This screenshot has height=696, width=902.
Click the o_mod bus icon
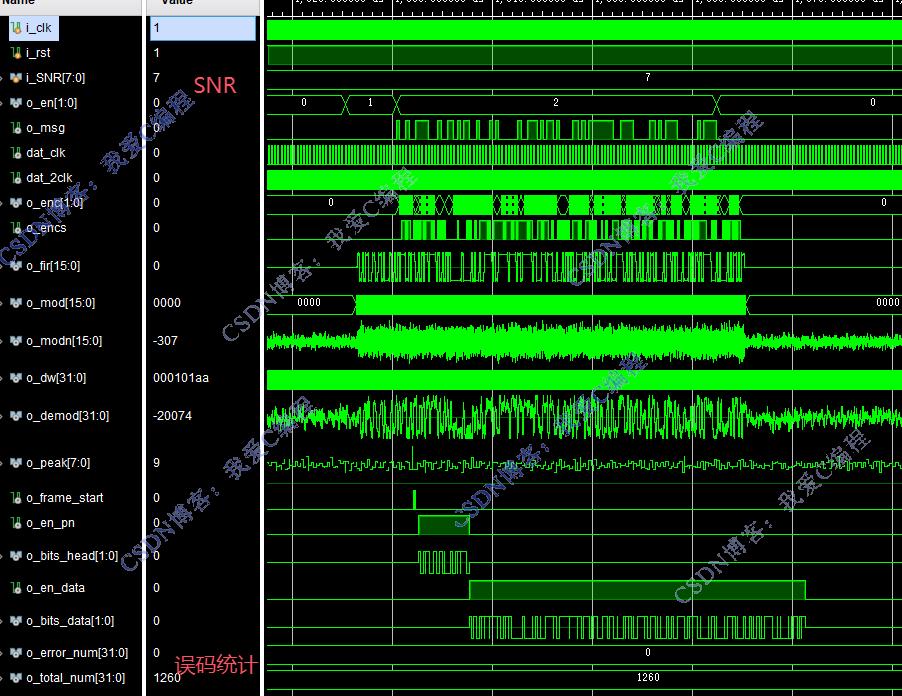click(x=17, y=303)
